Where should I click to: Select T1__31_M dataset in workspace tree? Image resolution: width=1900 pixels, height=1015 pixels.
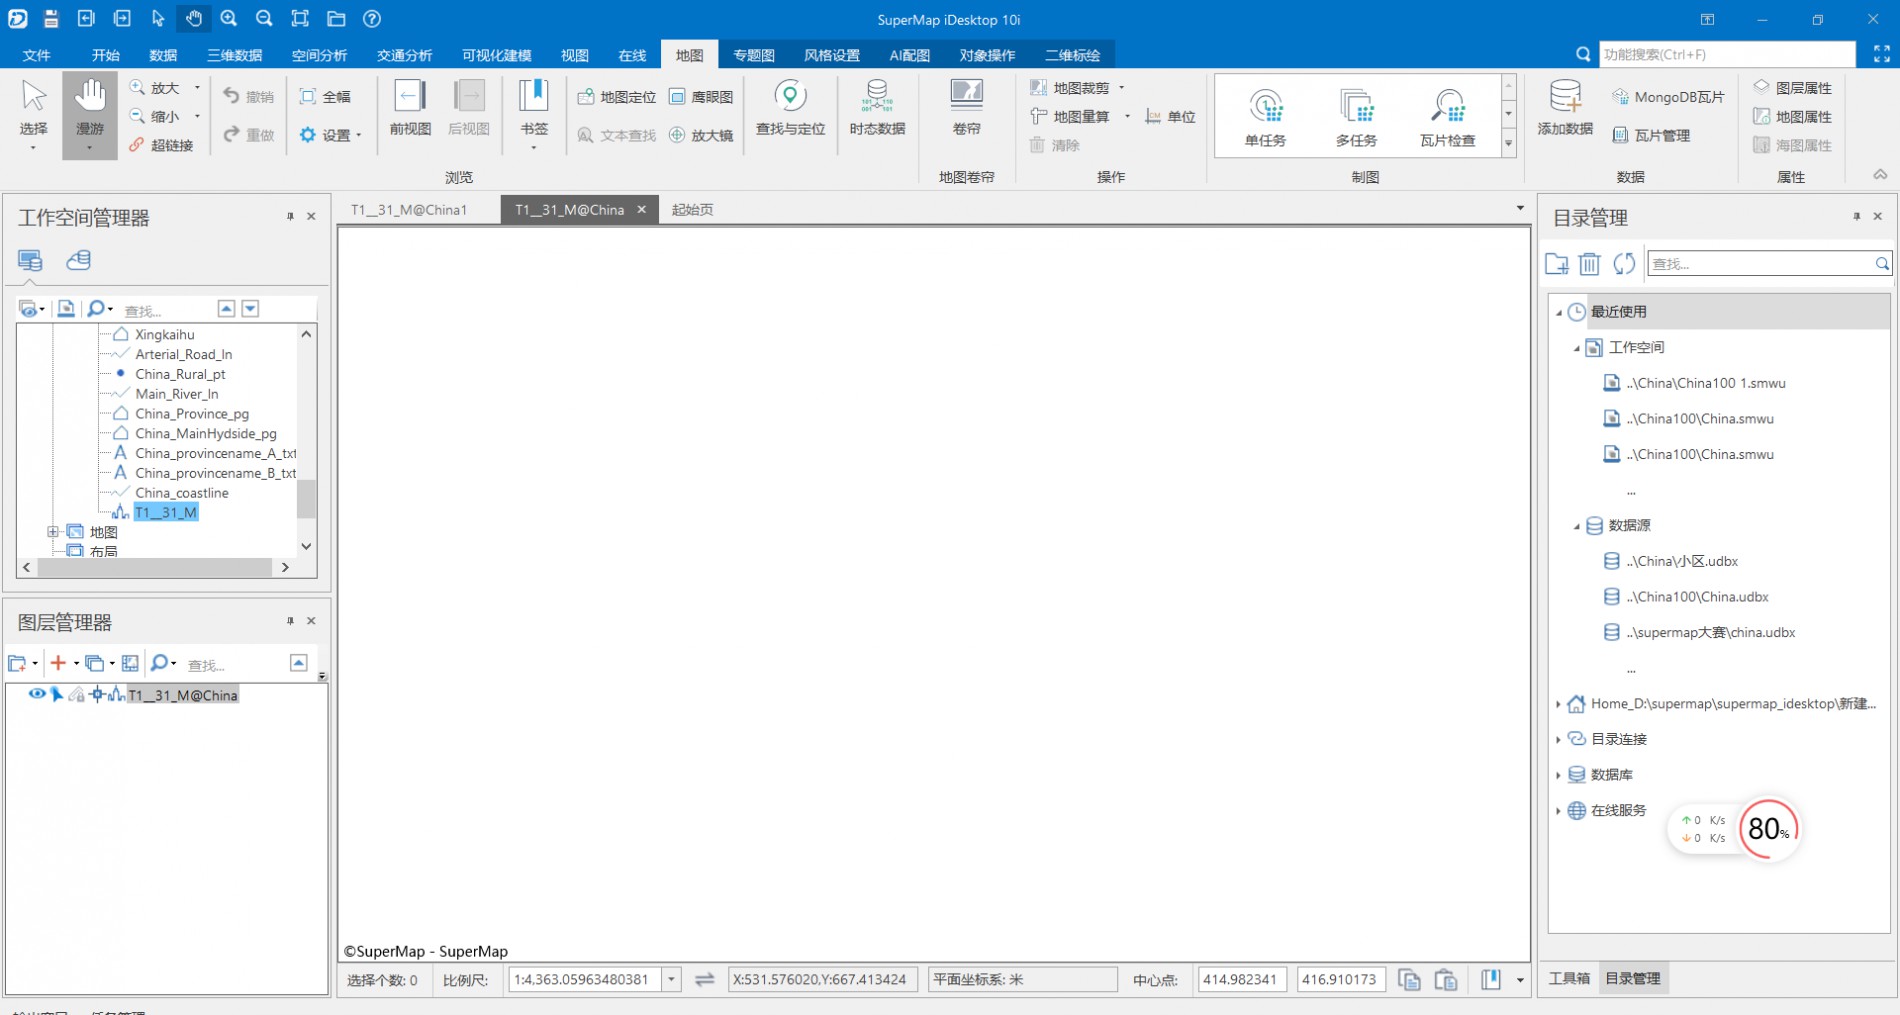click(x=166, y=512)
